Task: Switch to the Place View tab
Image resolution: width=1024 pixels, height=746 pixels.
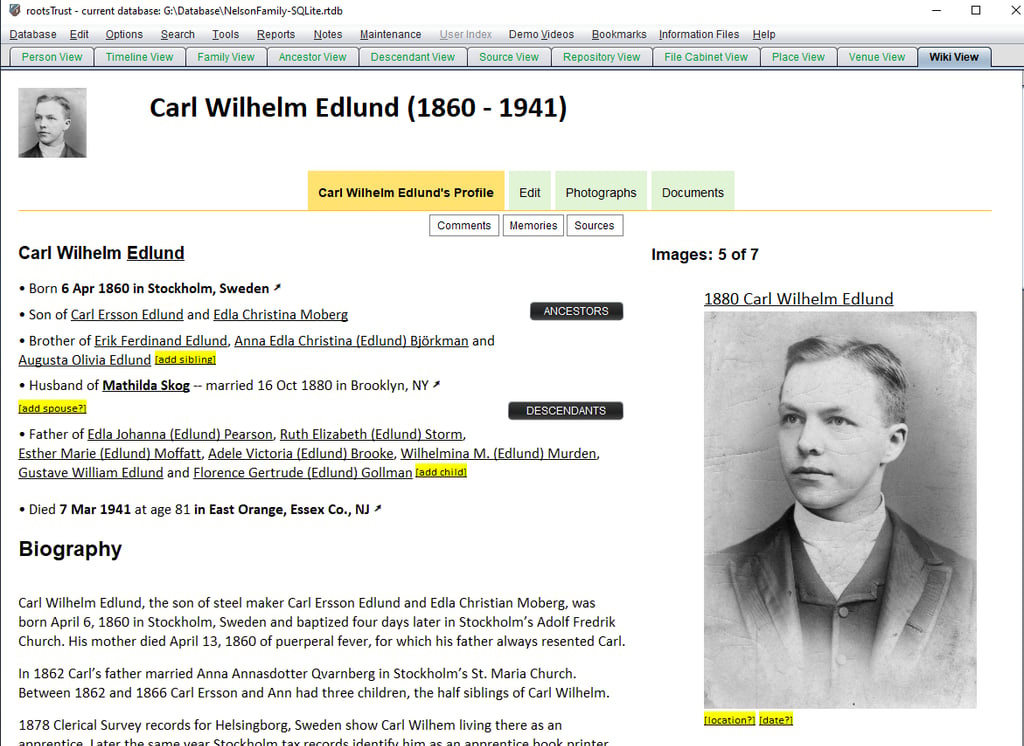Action: (798, 57)
